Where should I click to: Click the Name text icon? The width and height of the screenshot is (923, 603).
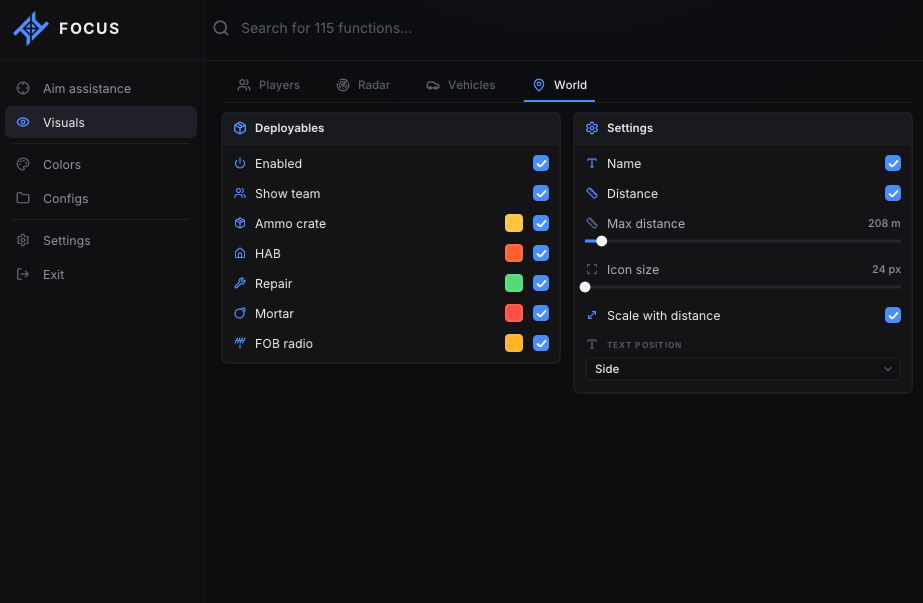coord(592,163)
